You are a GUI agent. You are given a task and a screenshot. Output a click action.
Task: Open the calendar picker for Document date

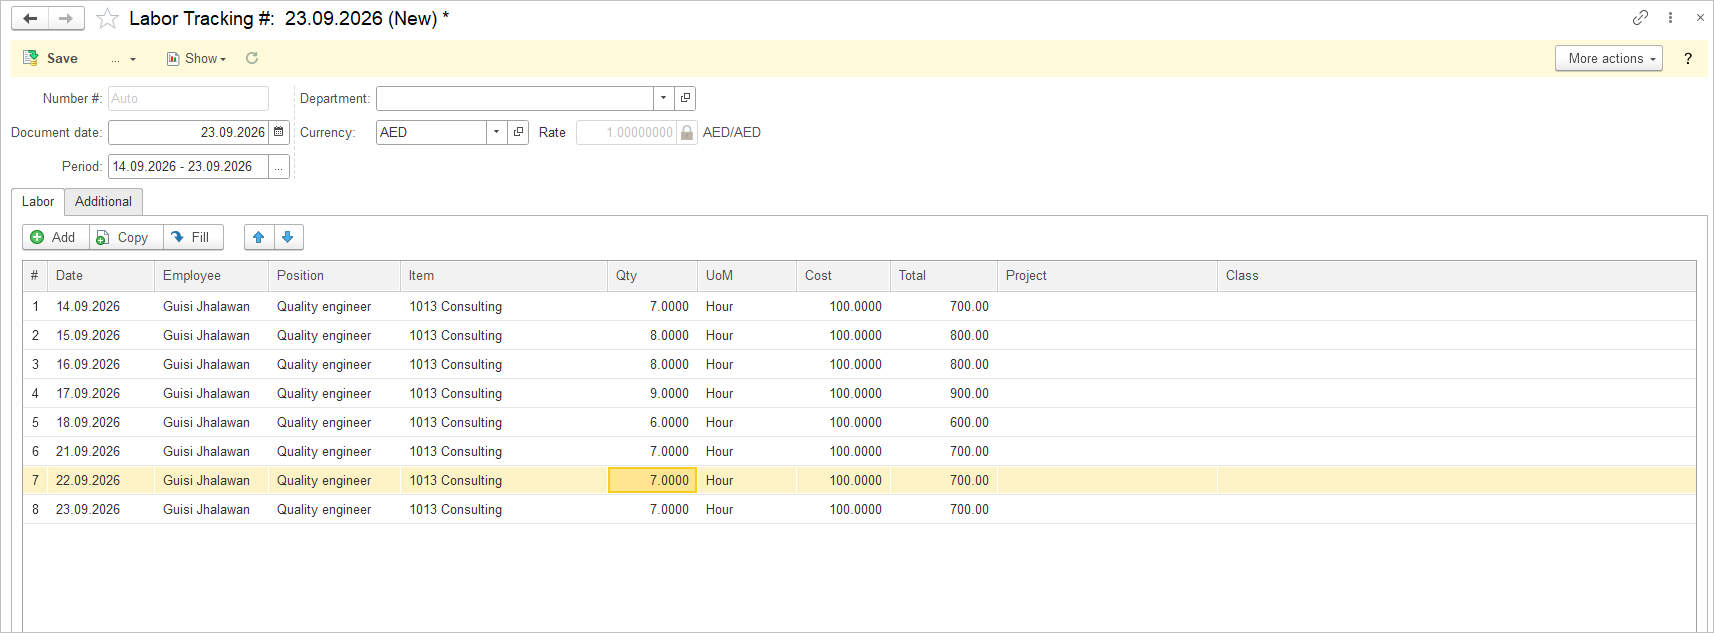click(279, 132)
